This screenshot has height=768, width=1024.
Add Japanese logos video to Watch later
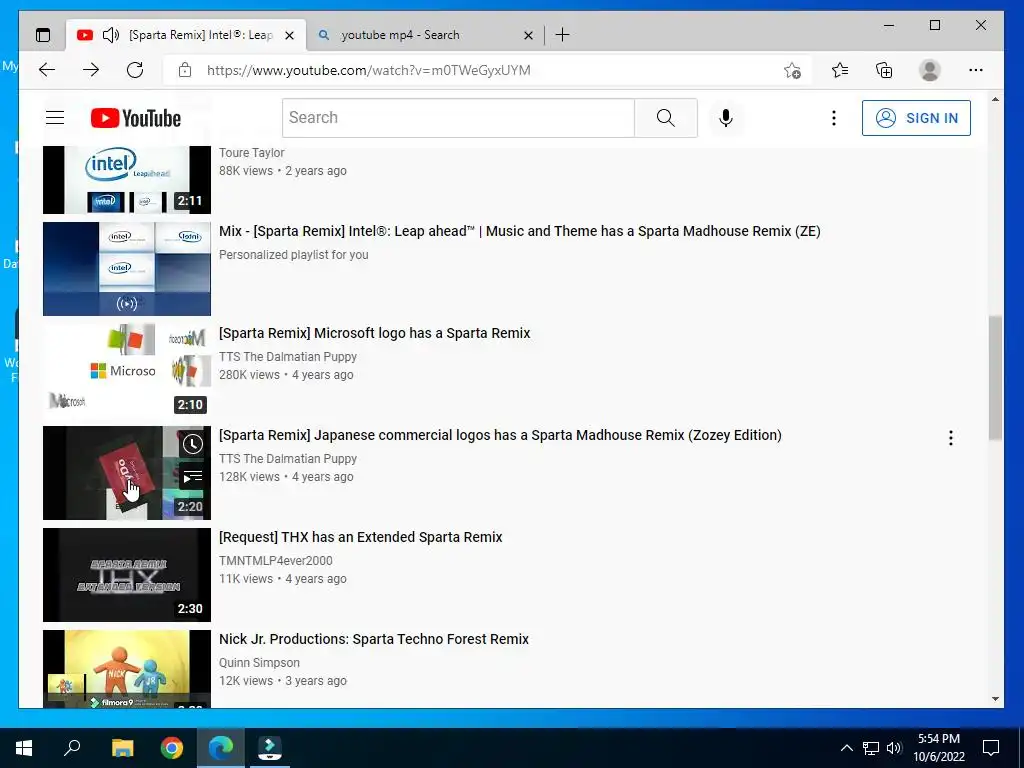(x=193, y=444)
